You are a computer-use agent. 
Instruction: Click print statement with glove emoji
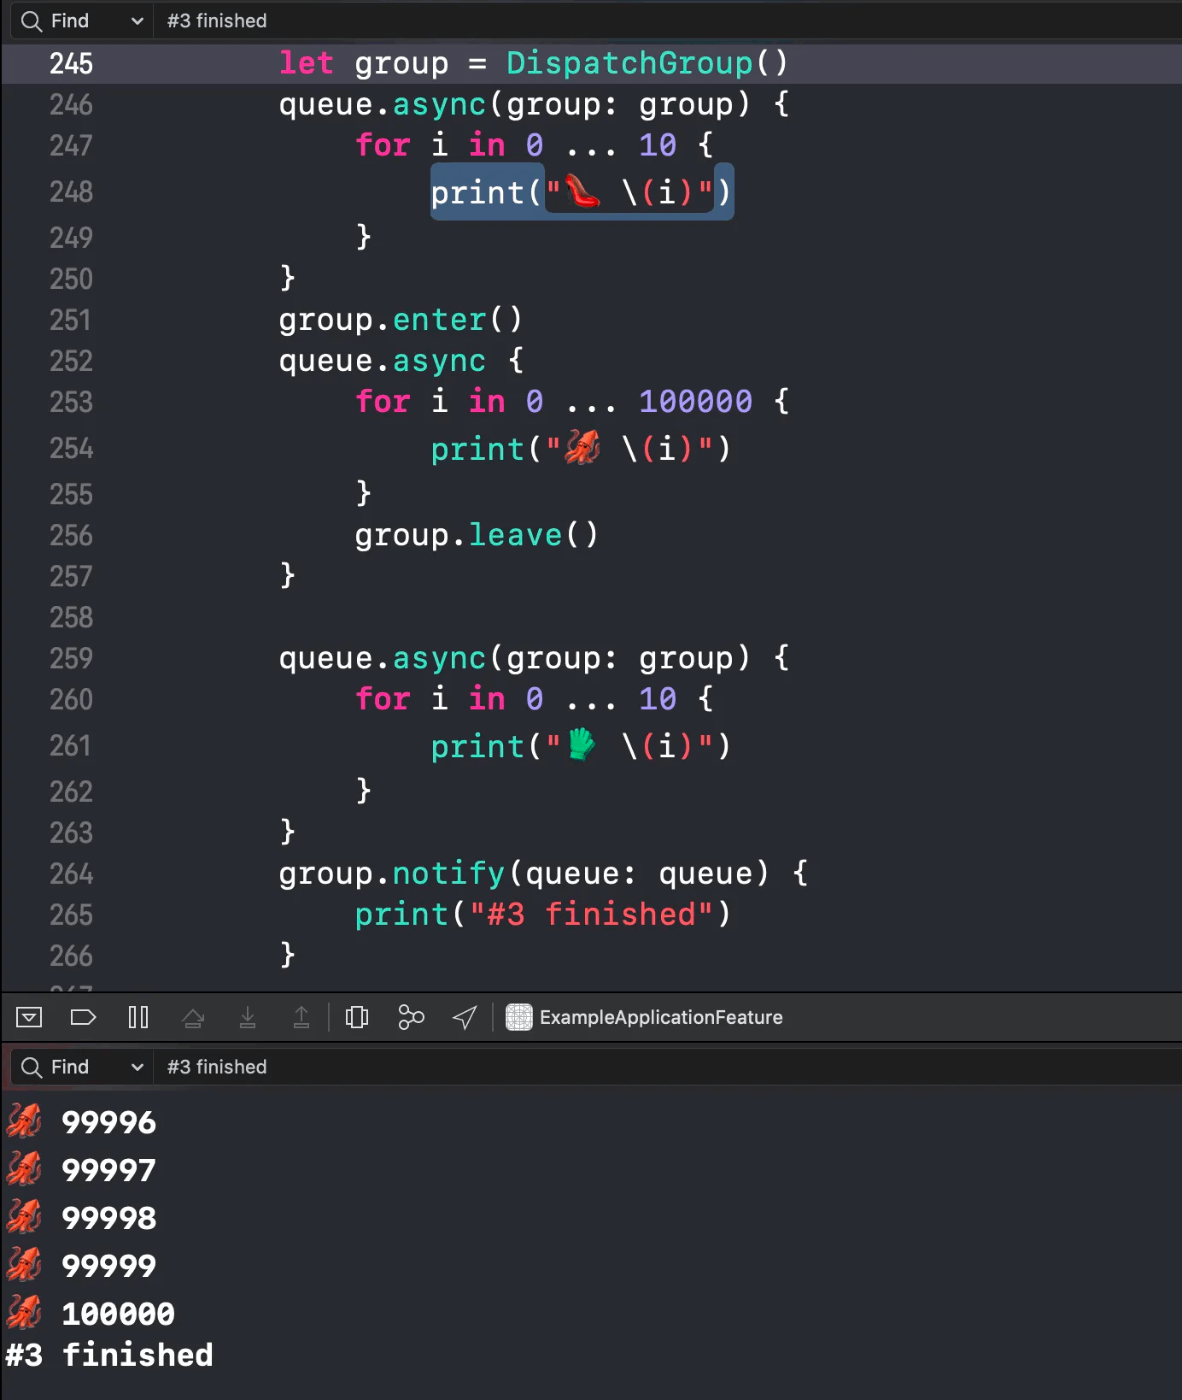(x=581, y=746)
